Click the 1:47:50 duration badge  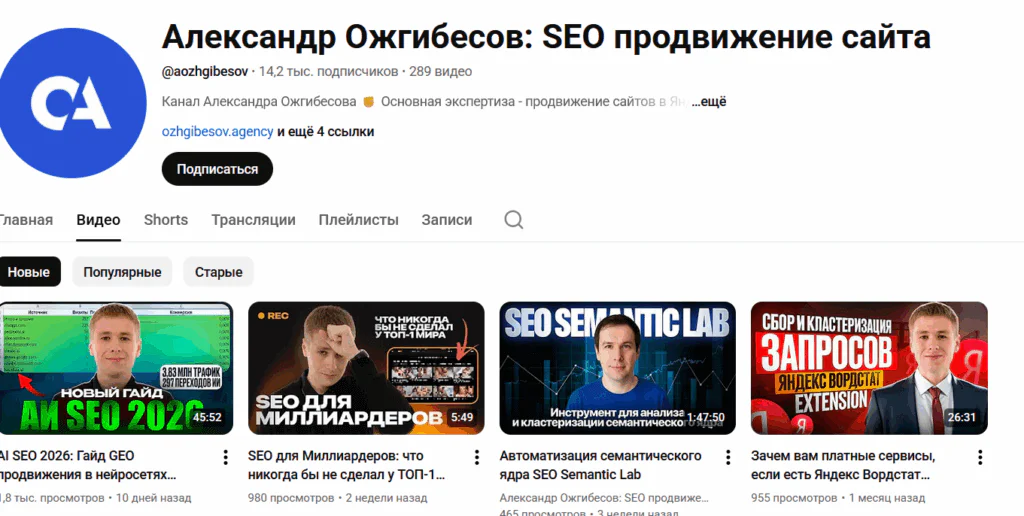pos(705,417)
